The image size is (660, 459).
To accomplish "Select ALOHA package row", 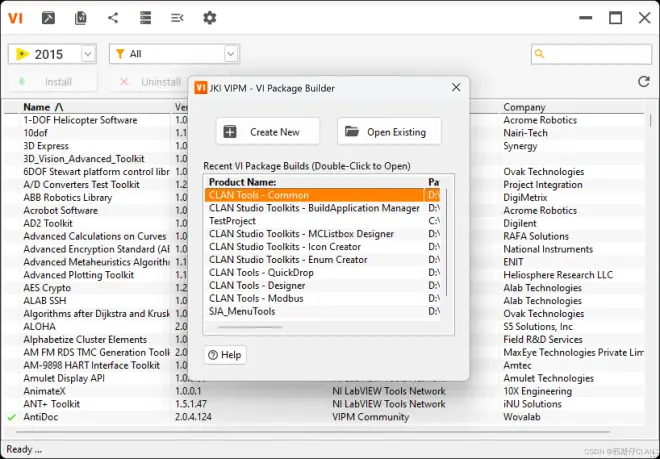I will click(x=40, y=327).
